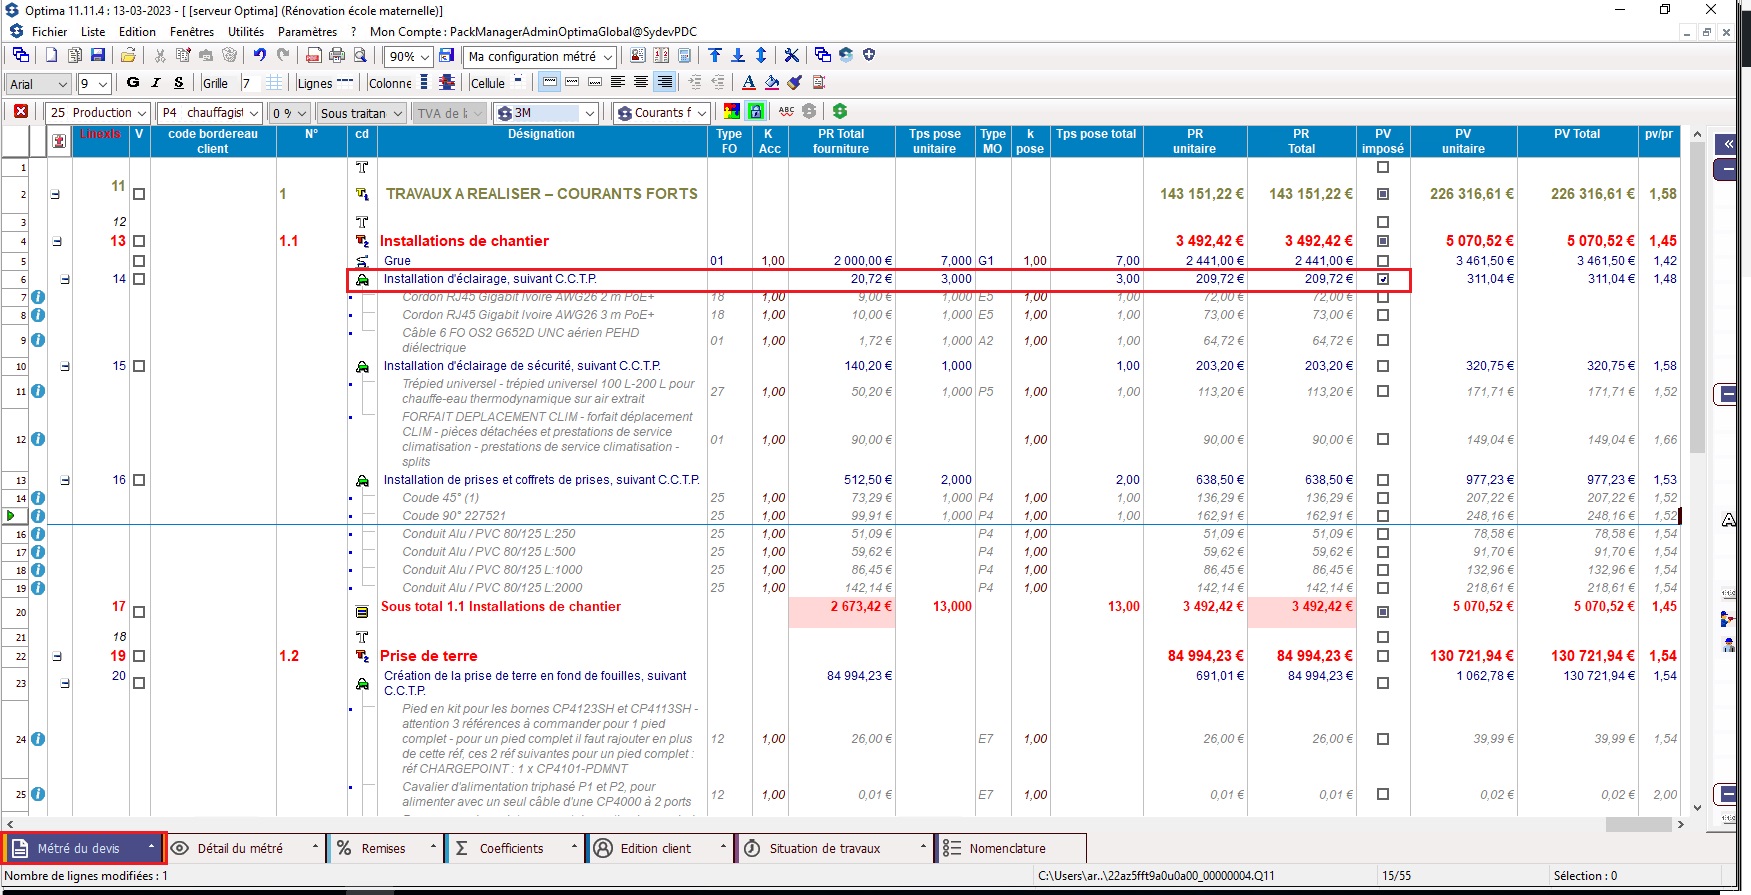Click the Mon Compte account label
The height and width of the screenshot is (895, 1751).
(533, 32)
